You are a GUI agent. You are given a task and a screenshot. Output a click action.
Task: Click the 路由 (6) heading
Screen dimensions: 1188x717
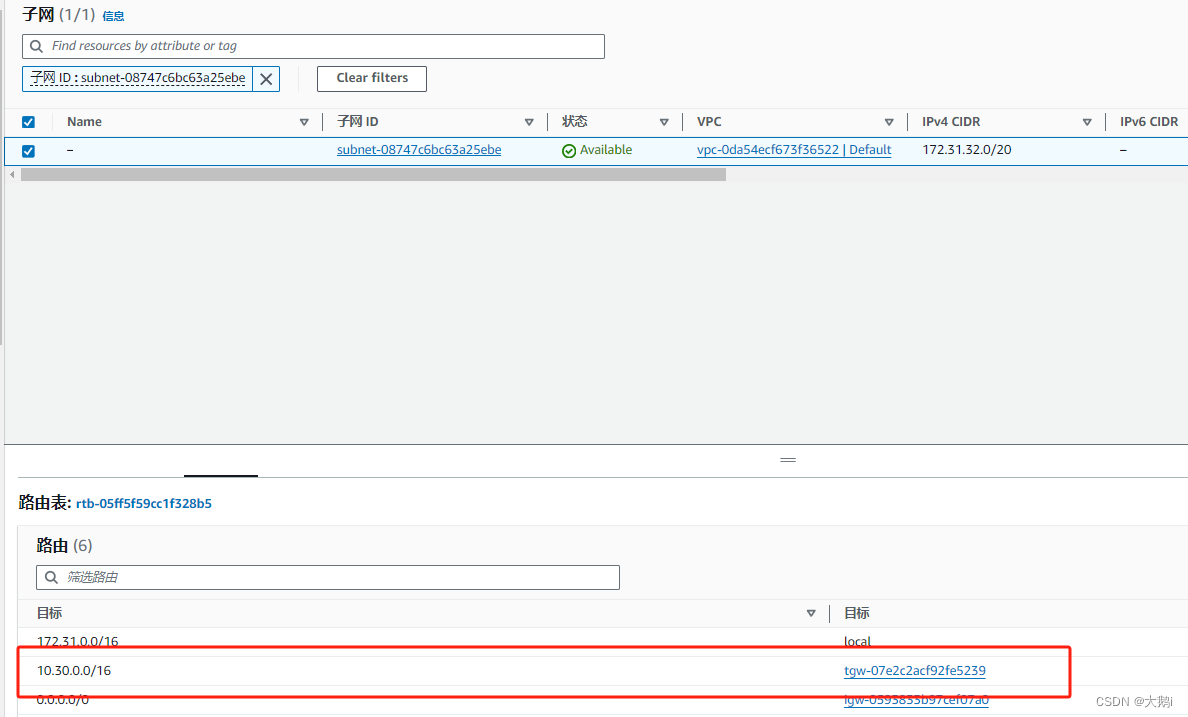[64, 546]
